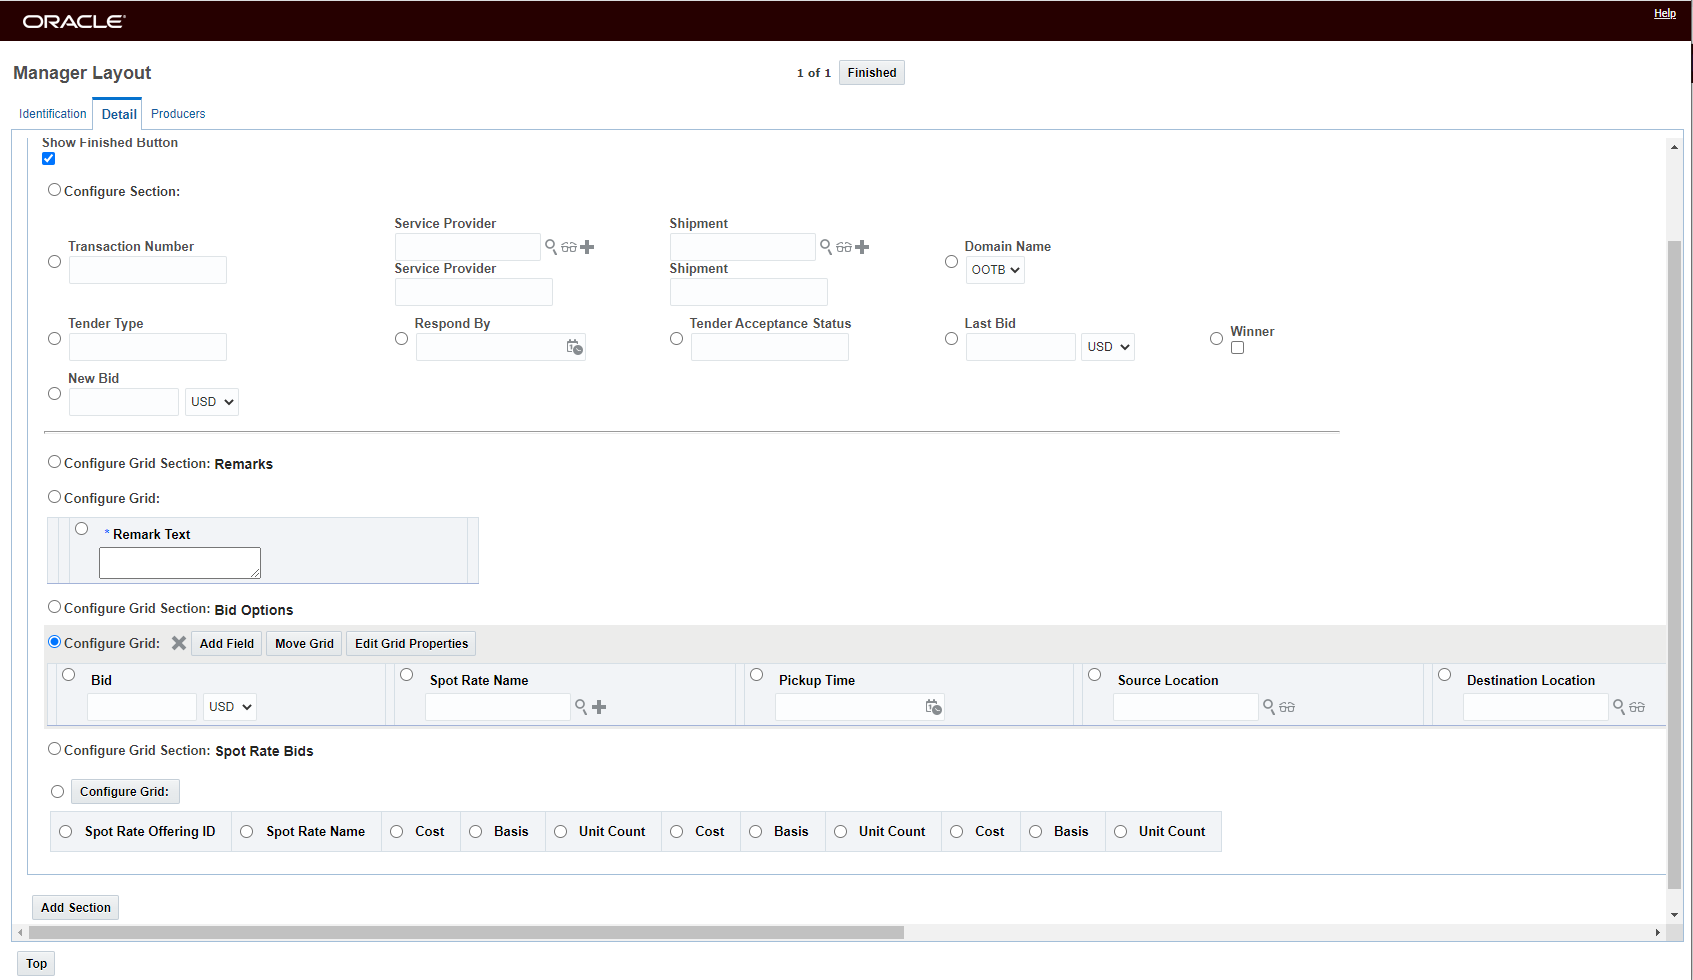Open the Domain Name OOTB dropdown
The width and height of the screenshot is (1693, 980).
coord(995,270)
